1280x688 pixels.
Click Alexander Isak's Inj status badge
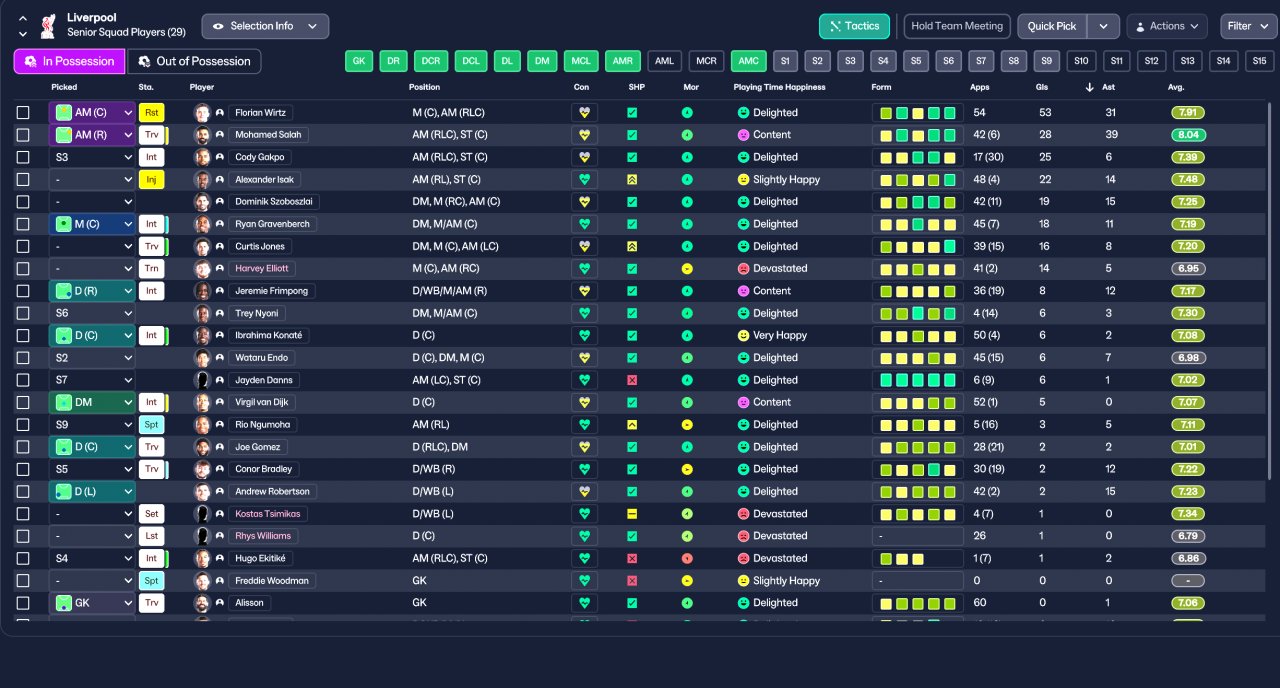[x=151, y=179]
